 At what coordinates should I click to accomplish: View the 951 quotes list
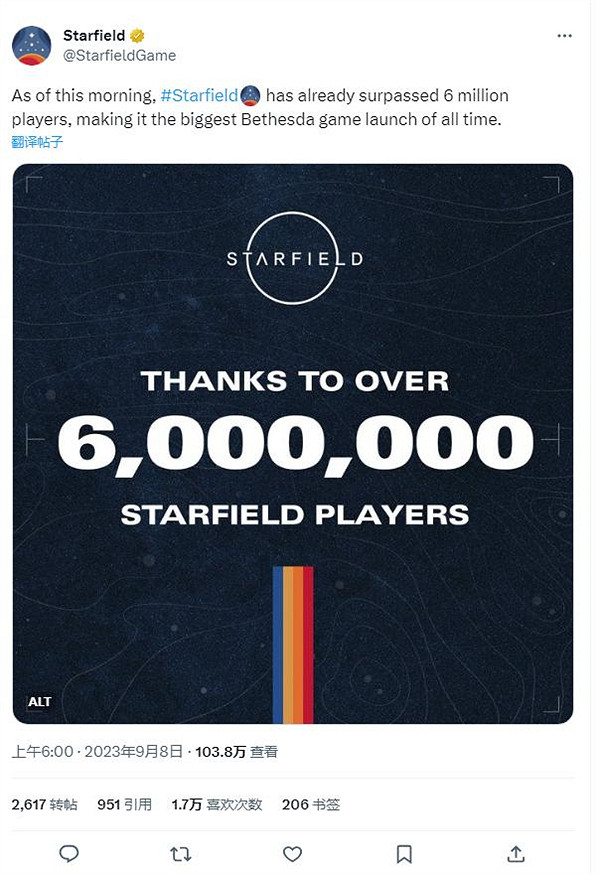(124, 804)
